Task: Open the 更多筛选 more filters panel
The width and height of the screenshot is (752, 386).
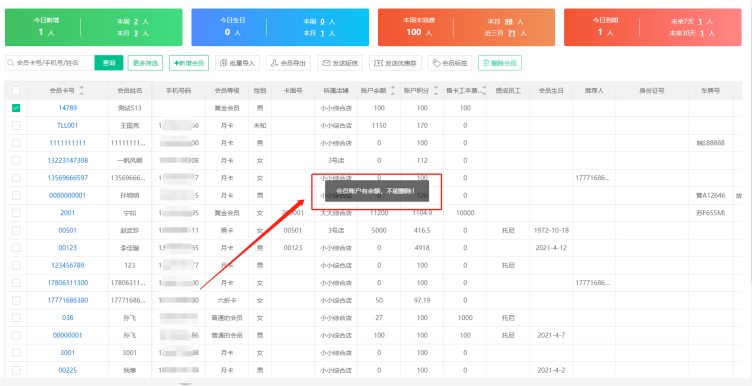Action: click(x=146, y=63)
